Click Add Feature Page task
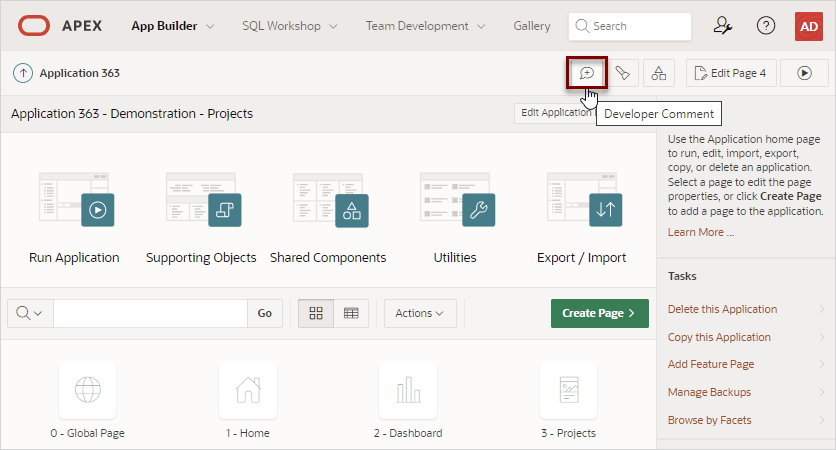Screen dimensions: 836x450 (x=711, y=364)
